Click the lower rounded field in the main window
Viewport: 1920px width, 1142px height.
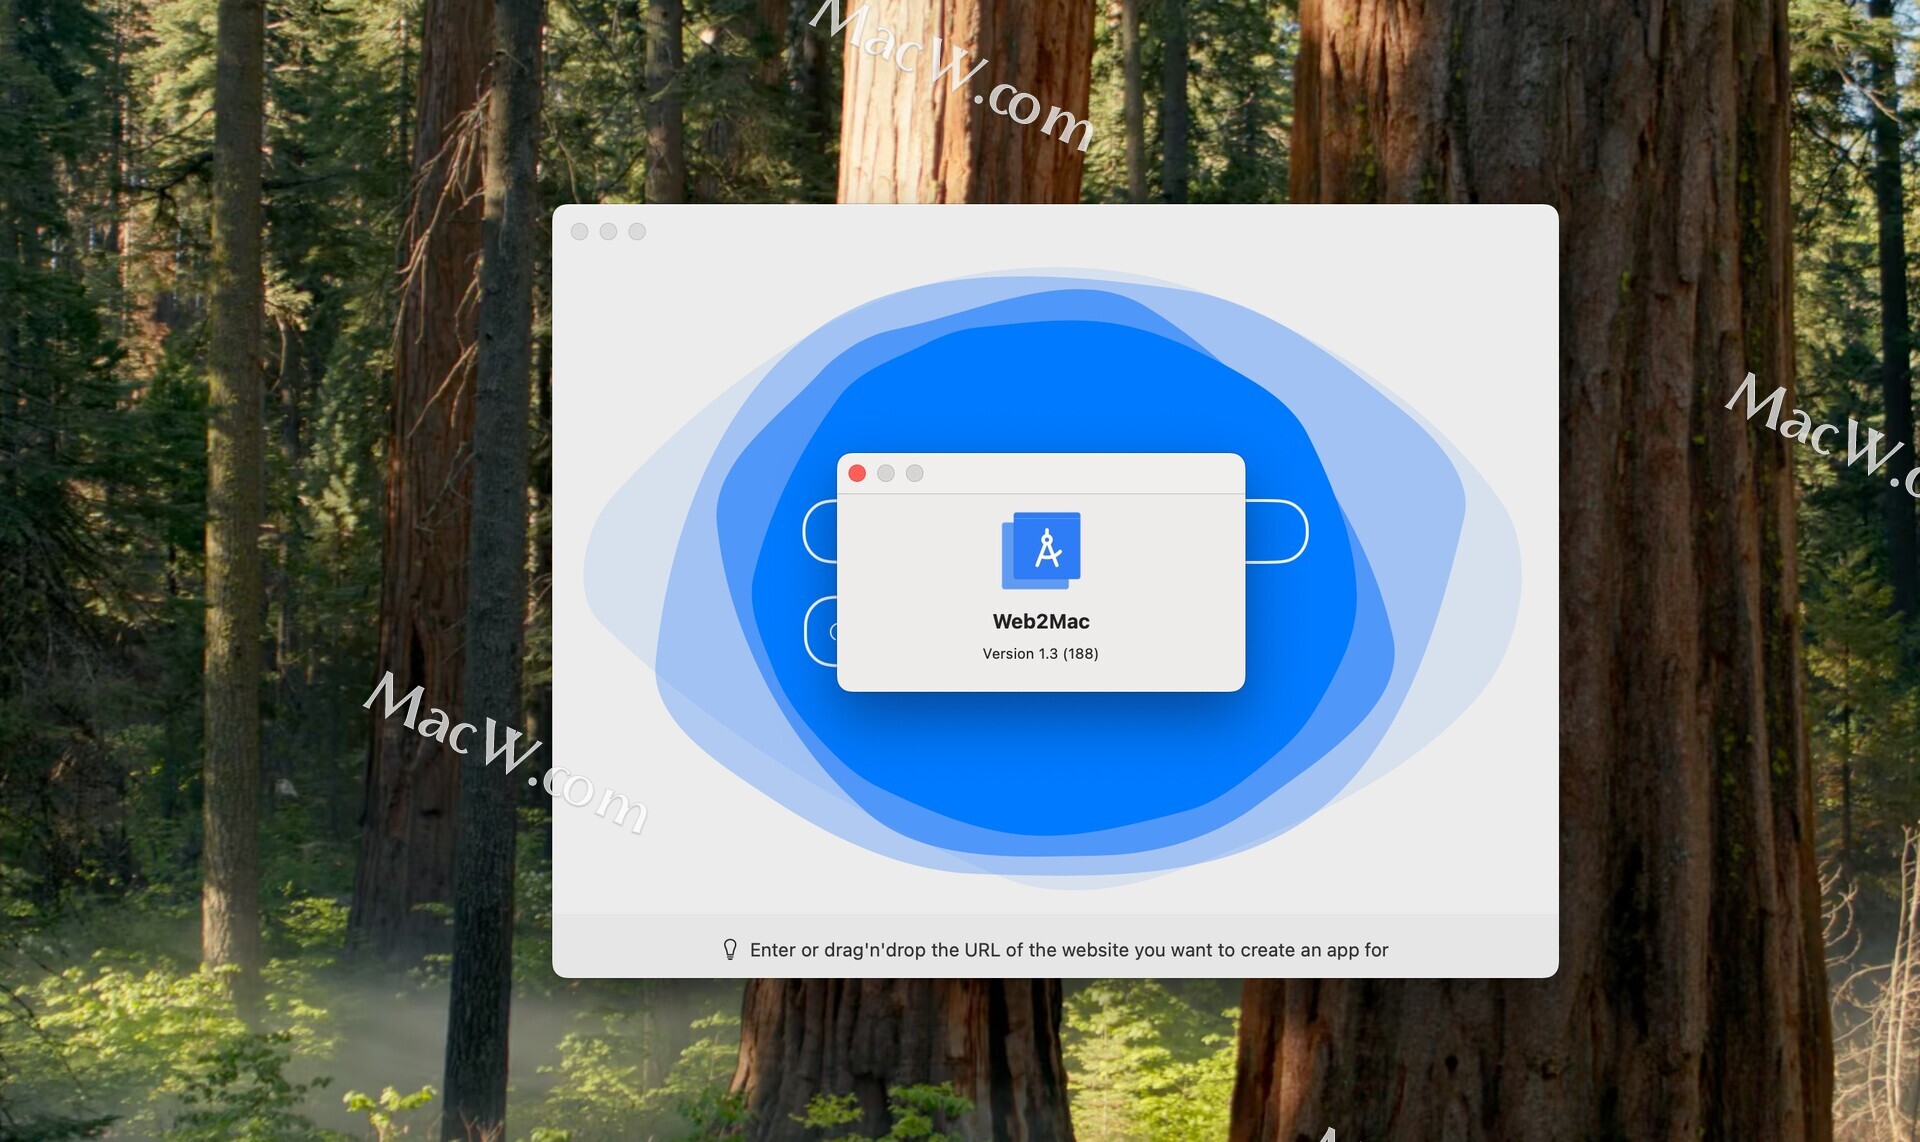point(821,631)
